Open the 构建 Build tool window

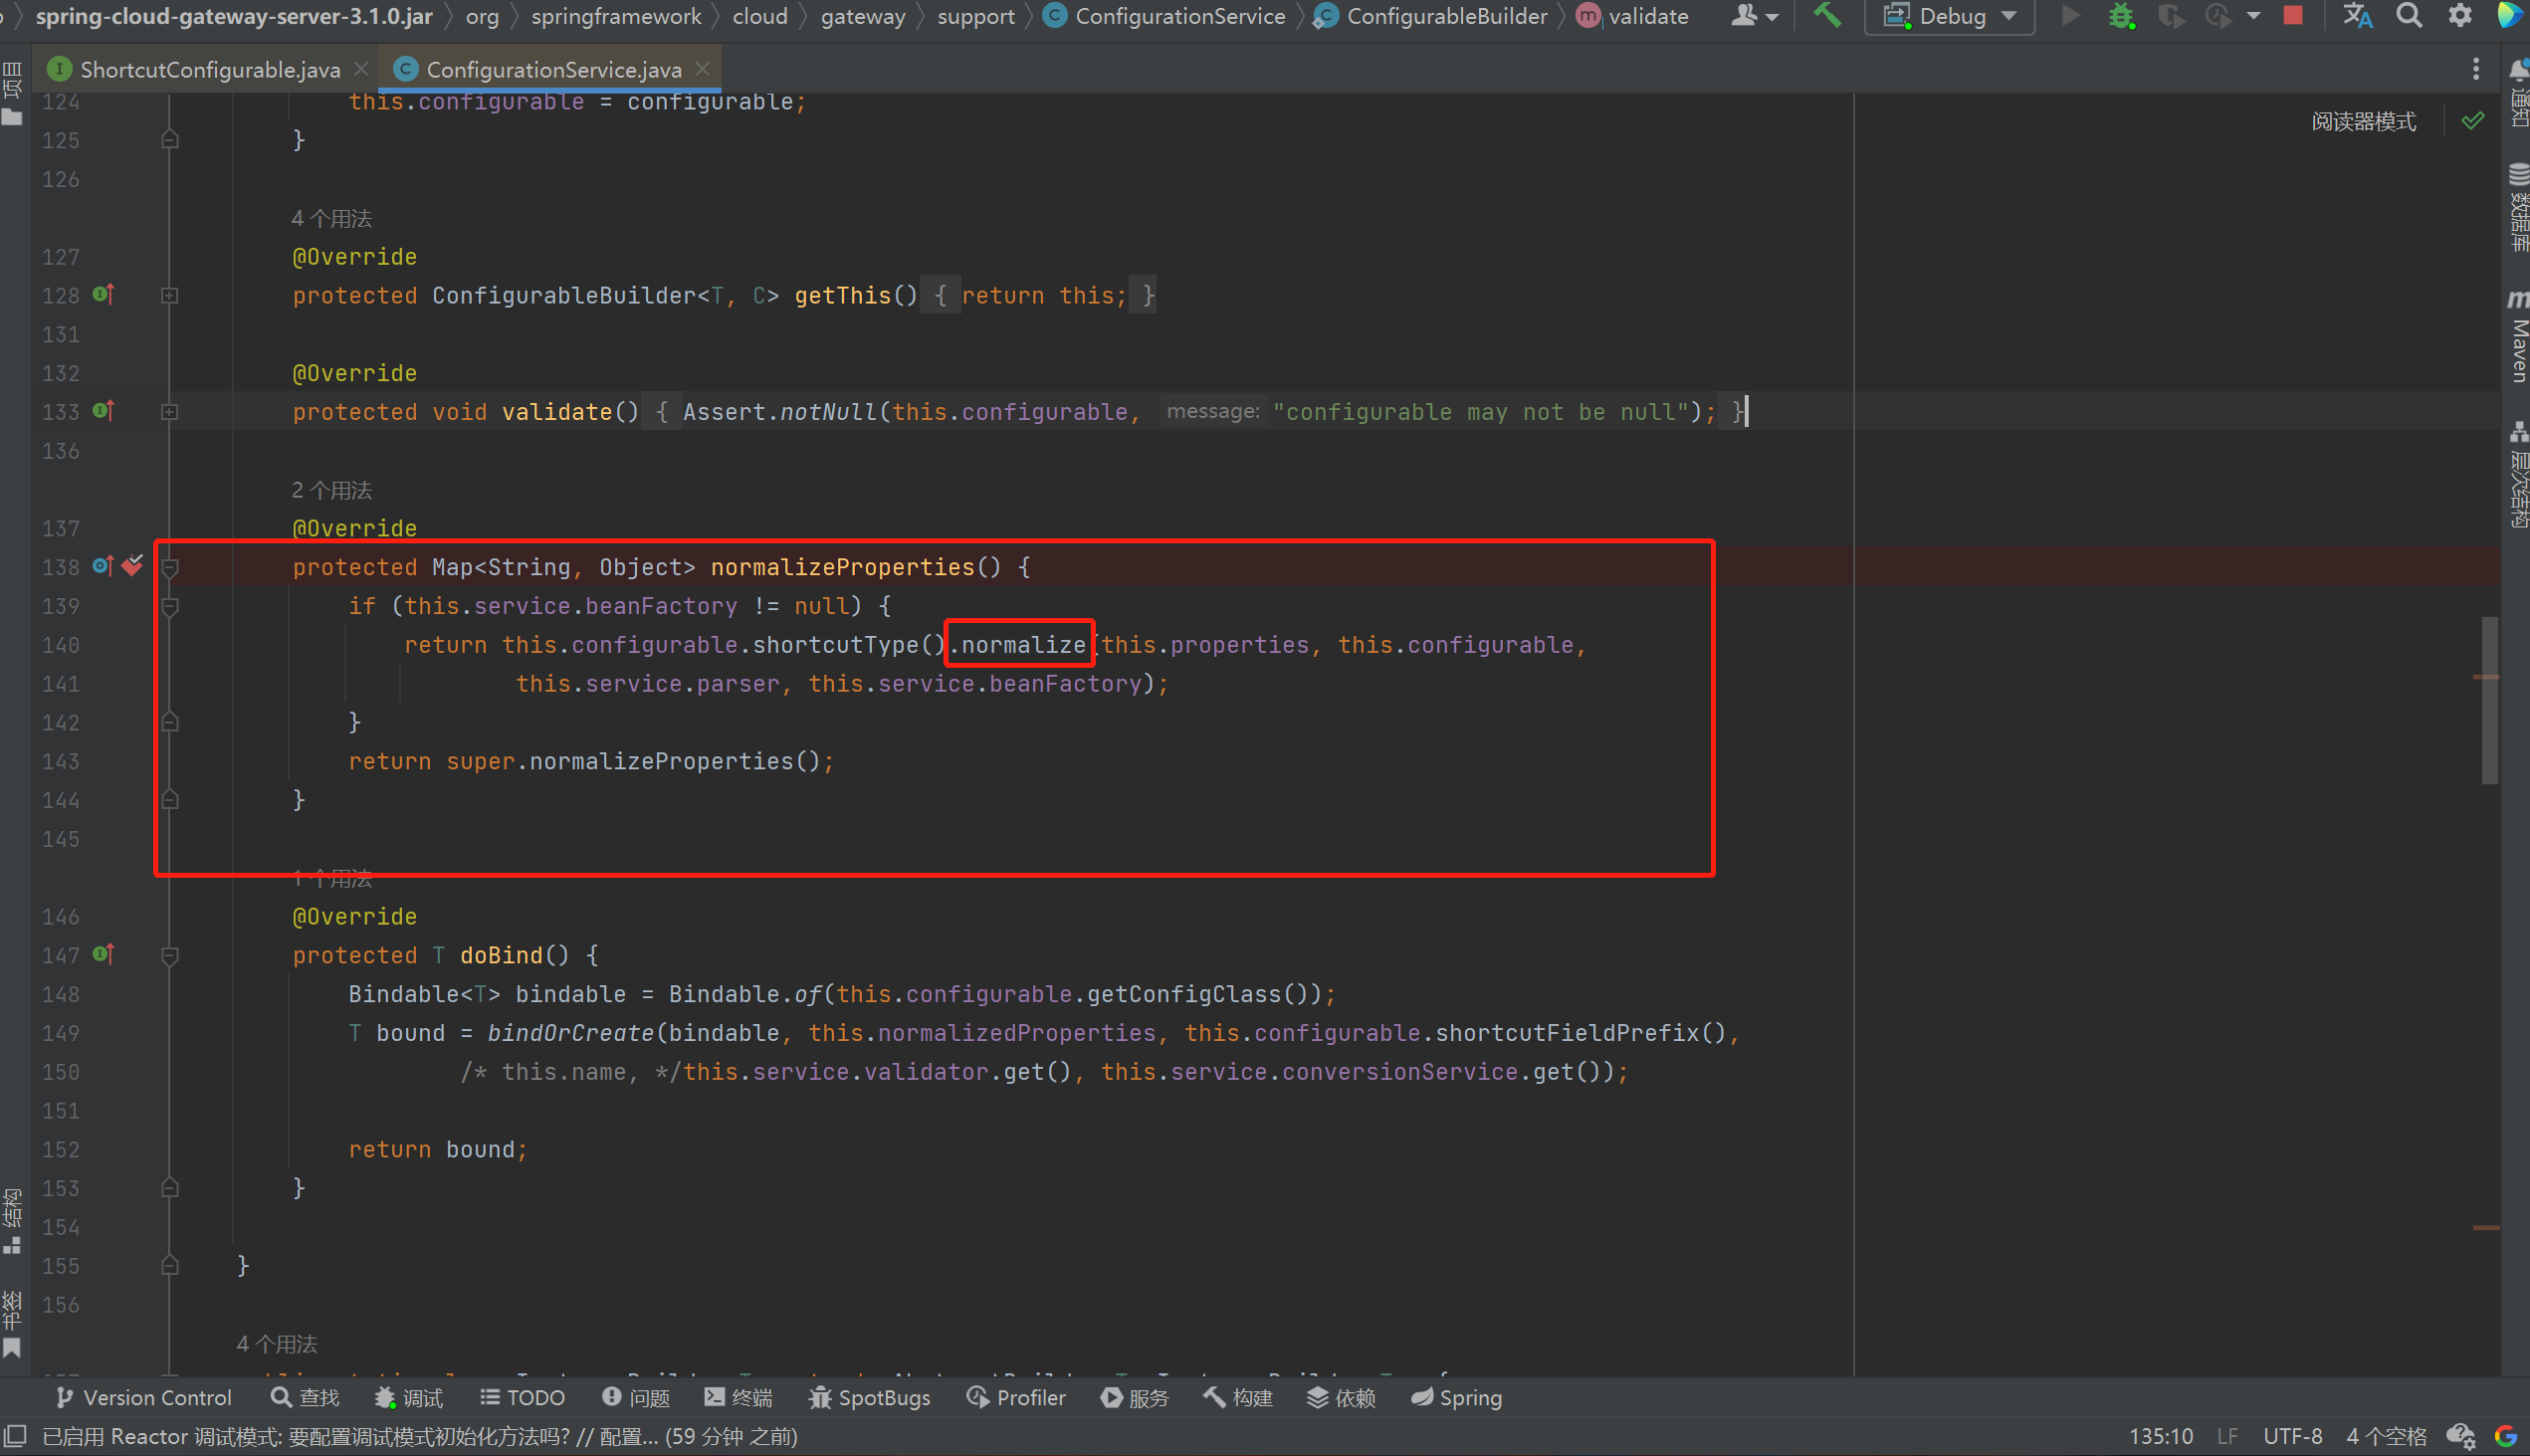pos(1237,1397)
